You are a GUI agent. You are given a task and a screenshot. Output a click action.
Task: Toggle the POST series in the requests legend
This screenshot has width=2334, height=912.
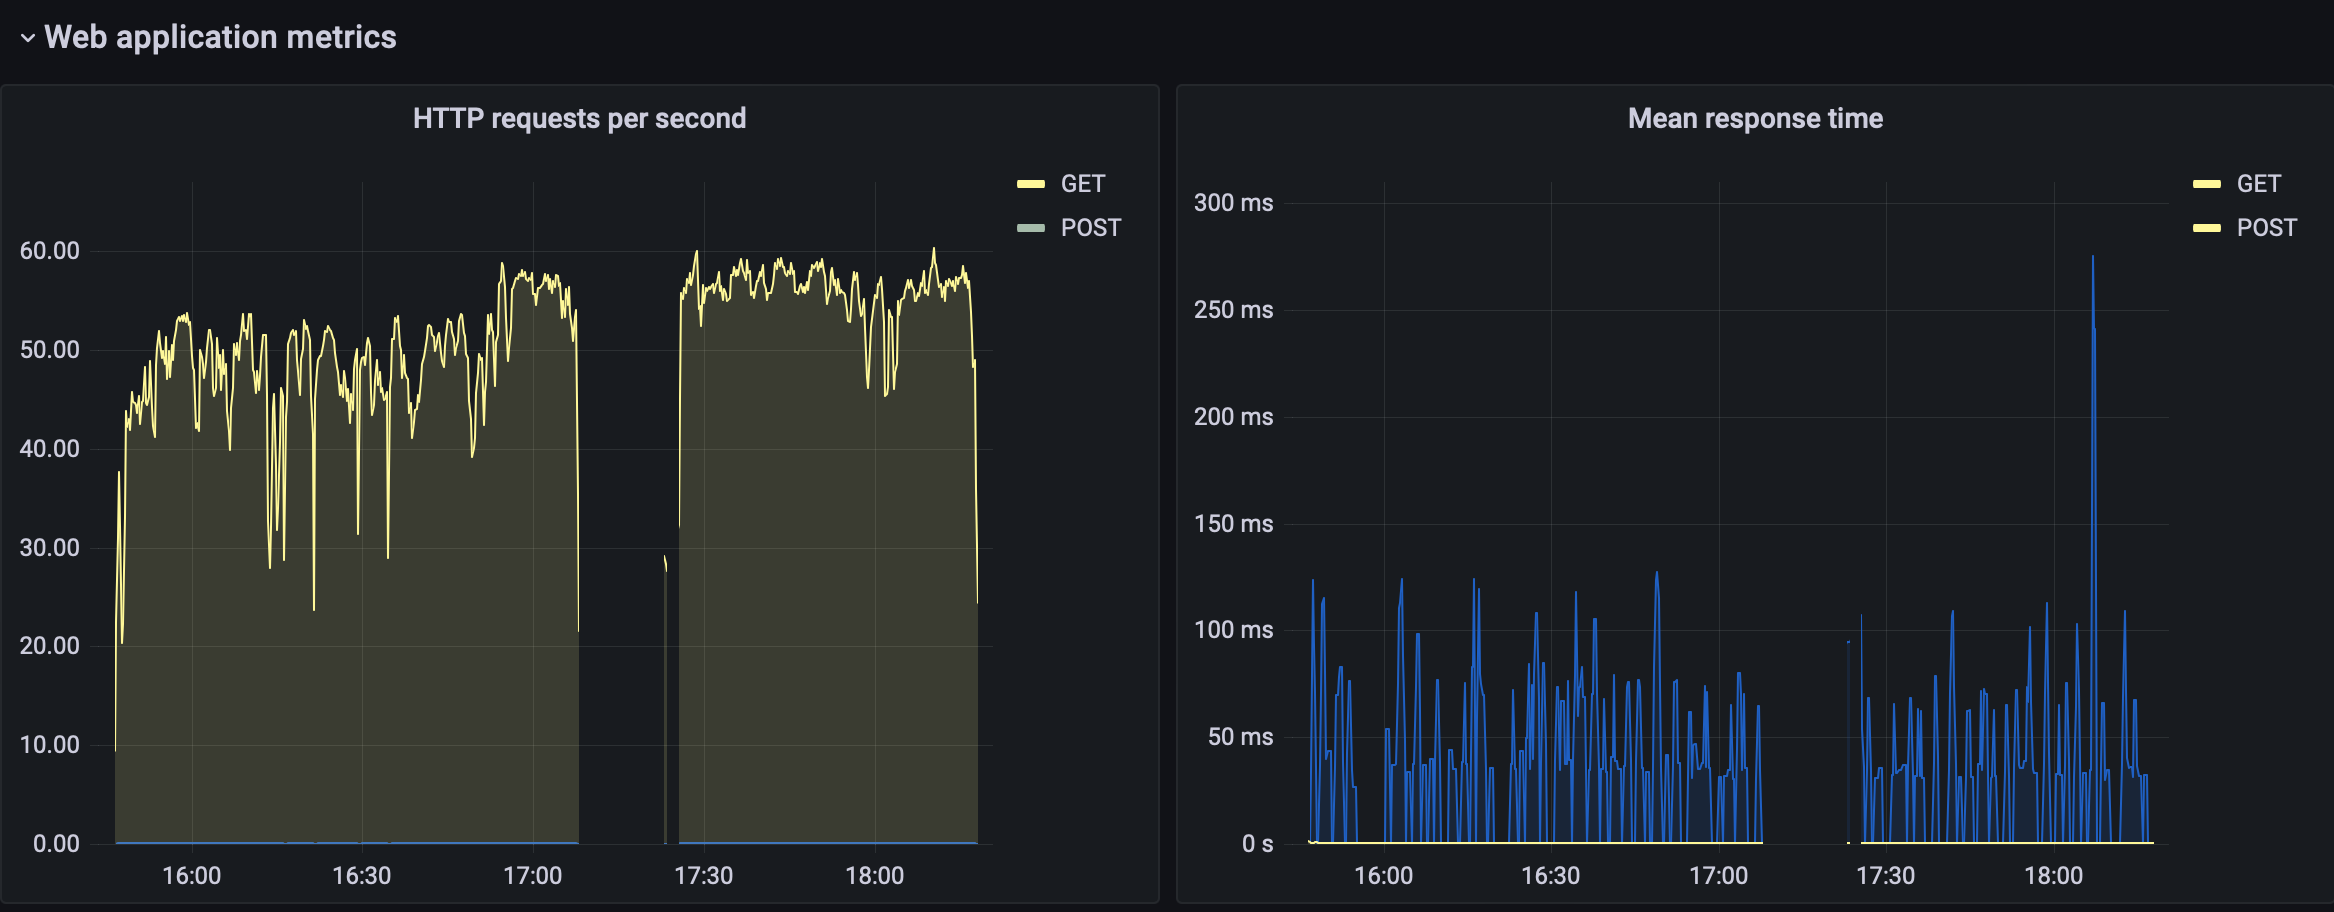(x=1090, y=227)
